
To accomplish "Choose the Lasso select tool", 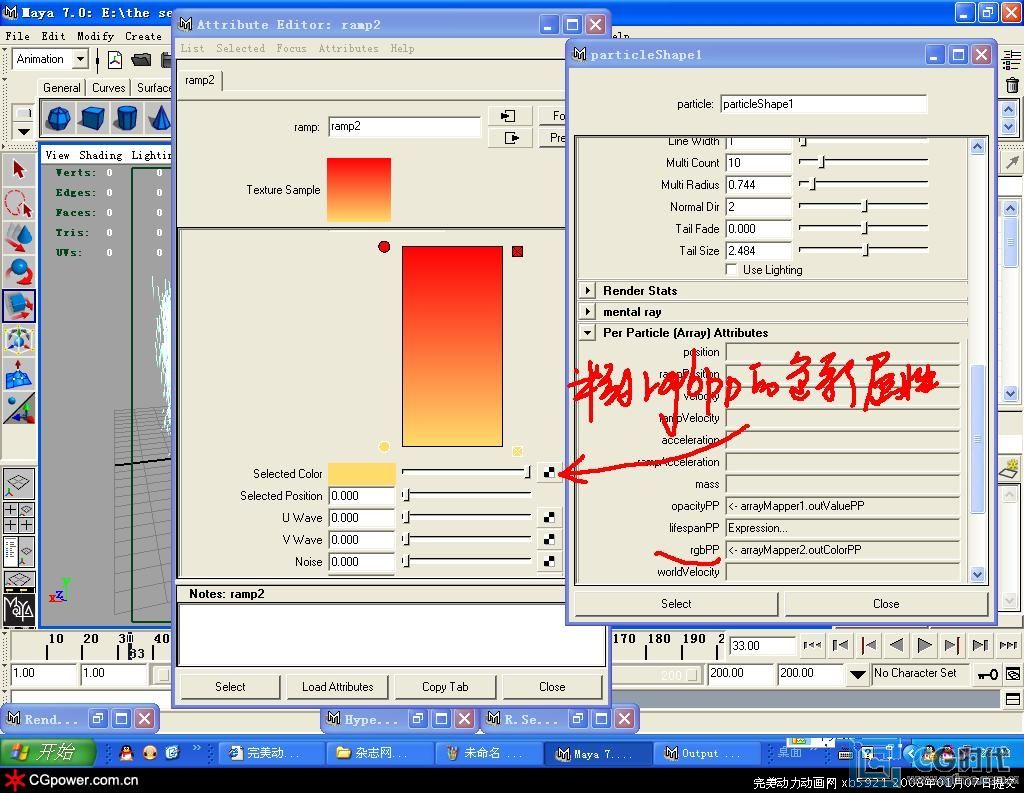I will pyautogui.click(x=19, y=204).
